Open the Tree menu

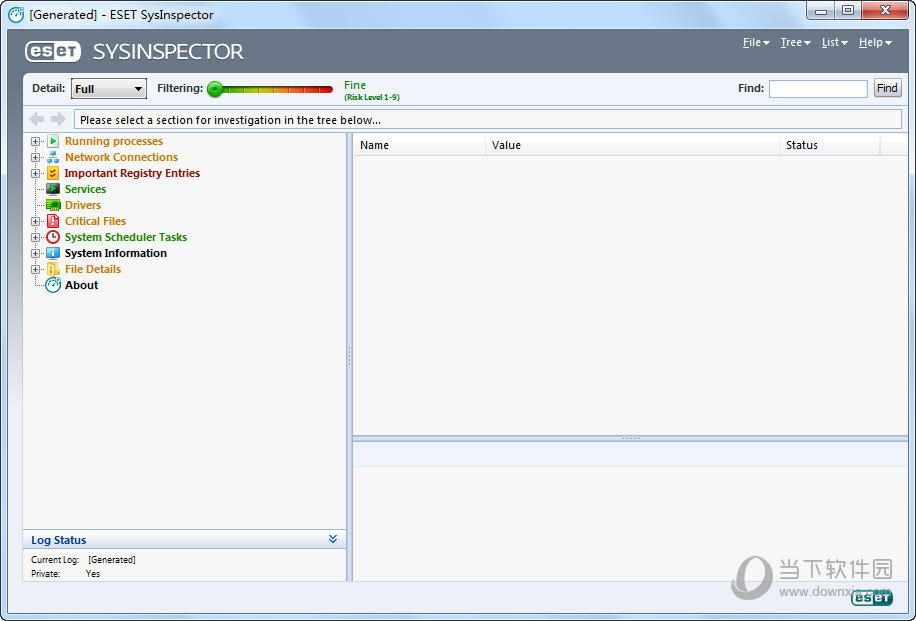coord(796,43)
